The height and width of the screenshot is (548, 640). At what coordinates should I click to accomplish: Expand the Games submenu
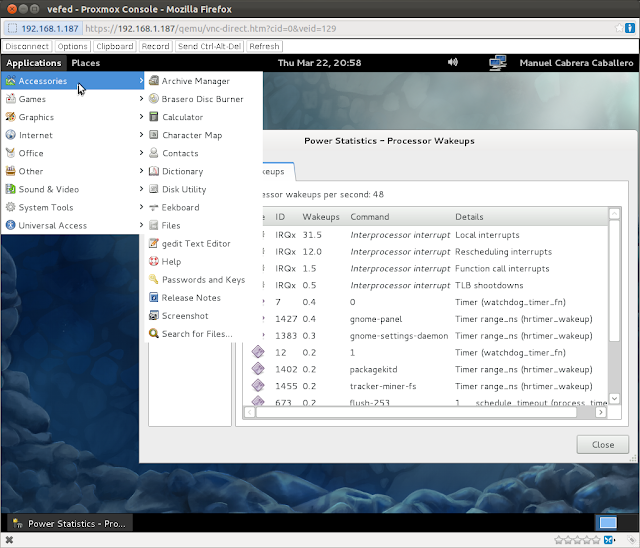(x=73, y=99)
